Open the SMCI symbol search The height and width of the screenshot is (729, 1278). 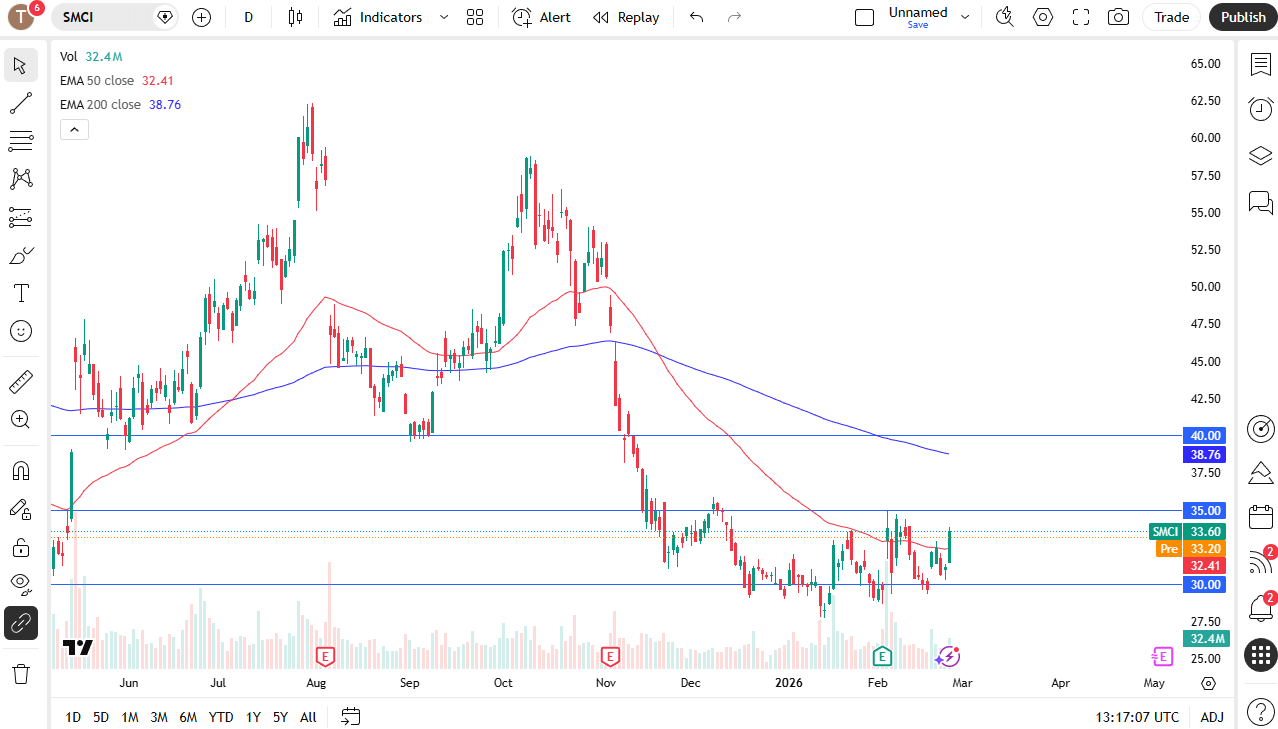[104, 17]
